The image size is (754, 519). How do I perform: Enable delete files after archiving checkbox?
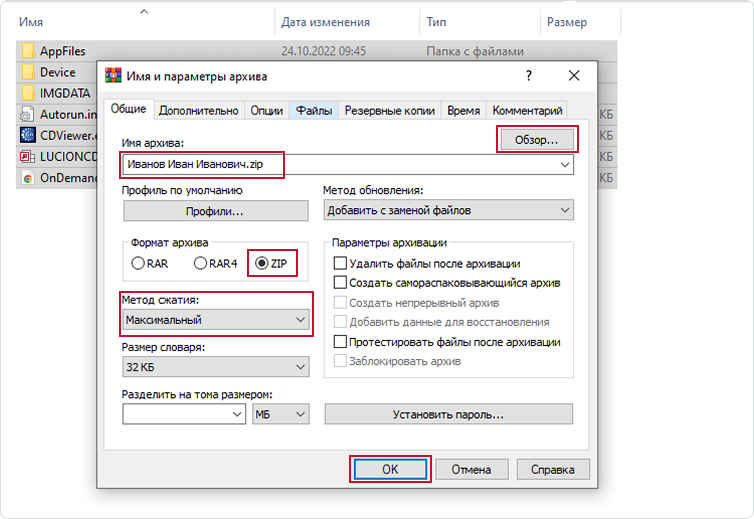point(341,263)
